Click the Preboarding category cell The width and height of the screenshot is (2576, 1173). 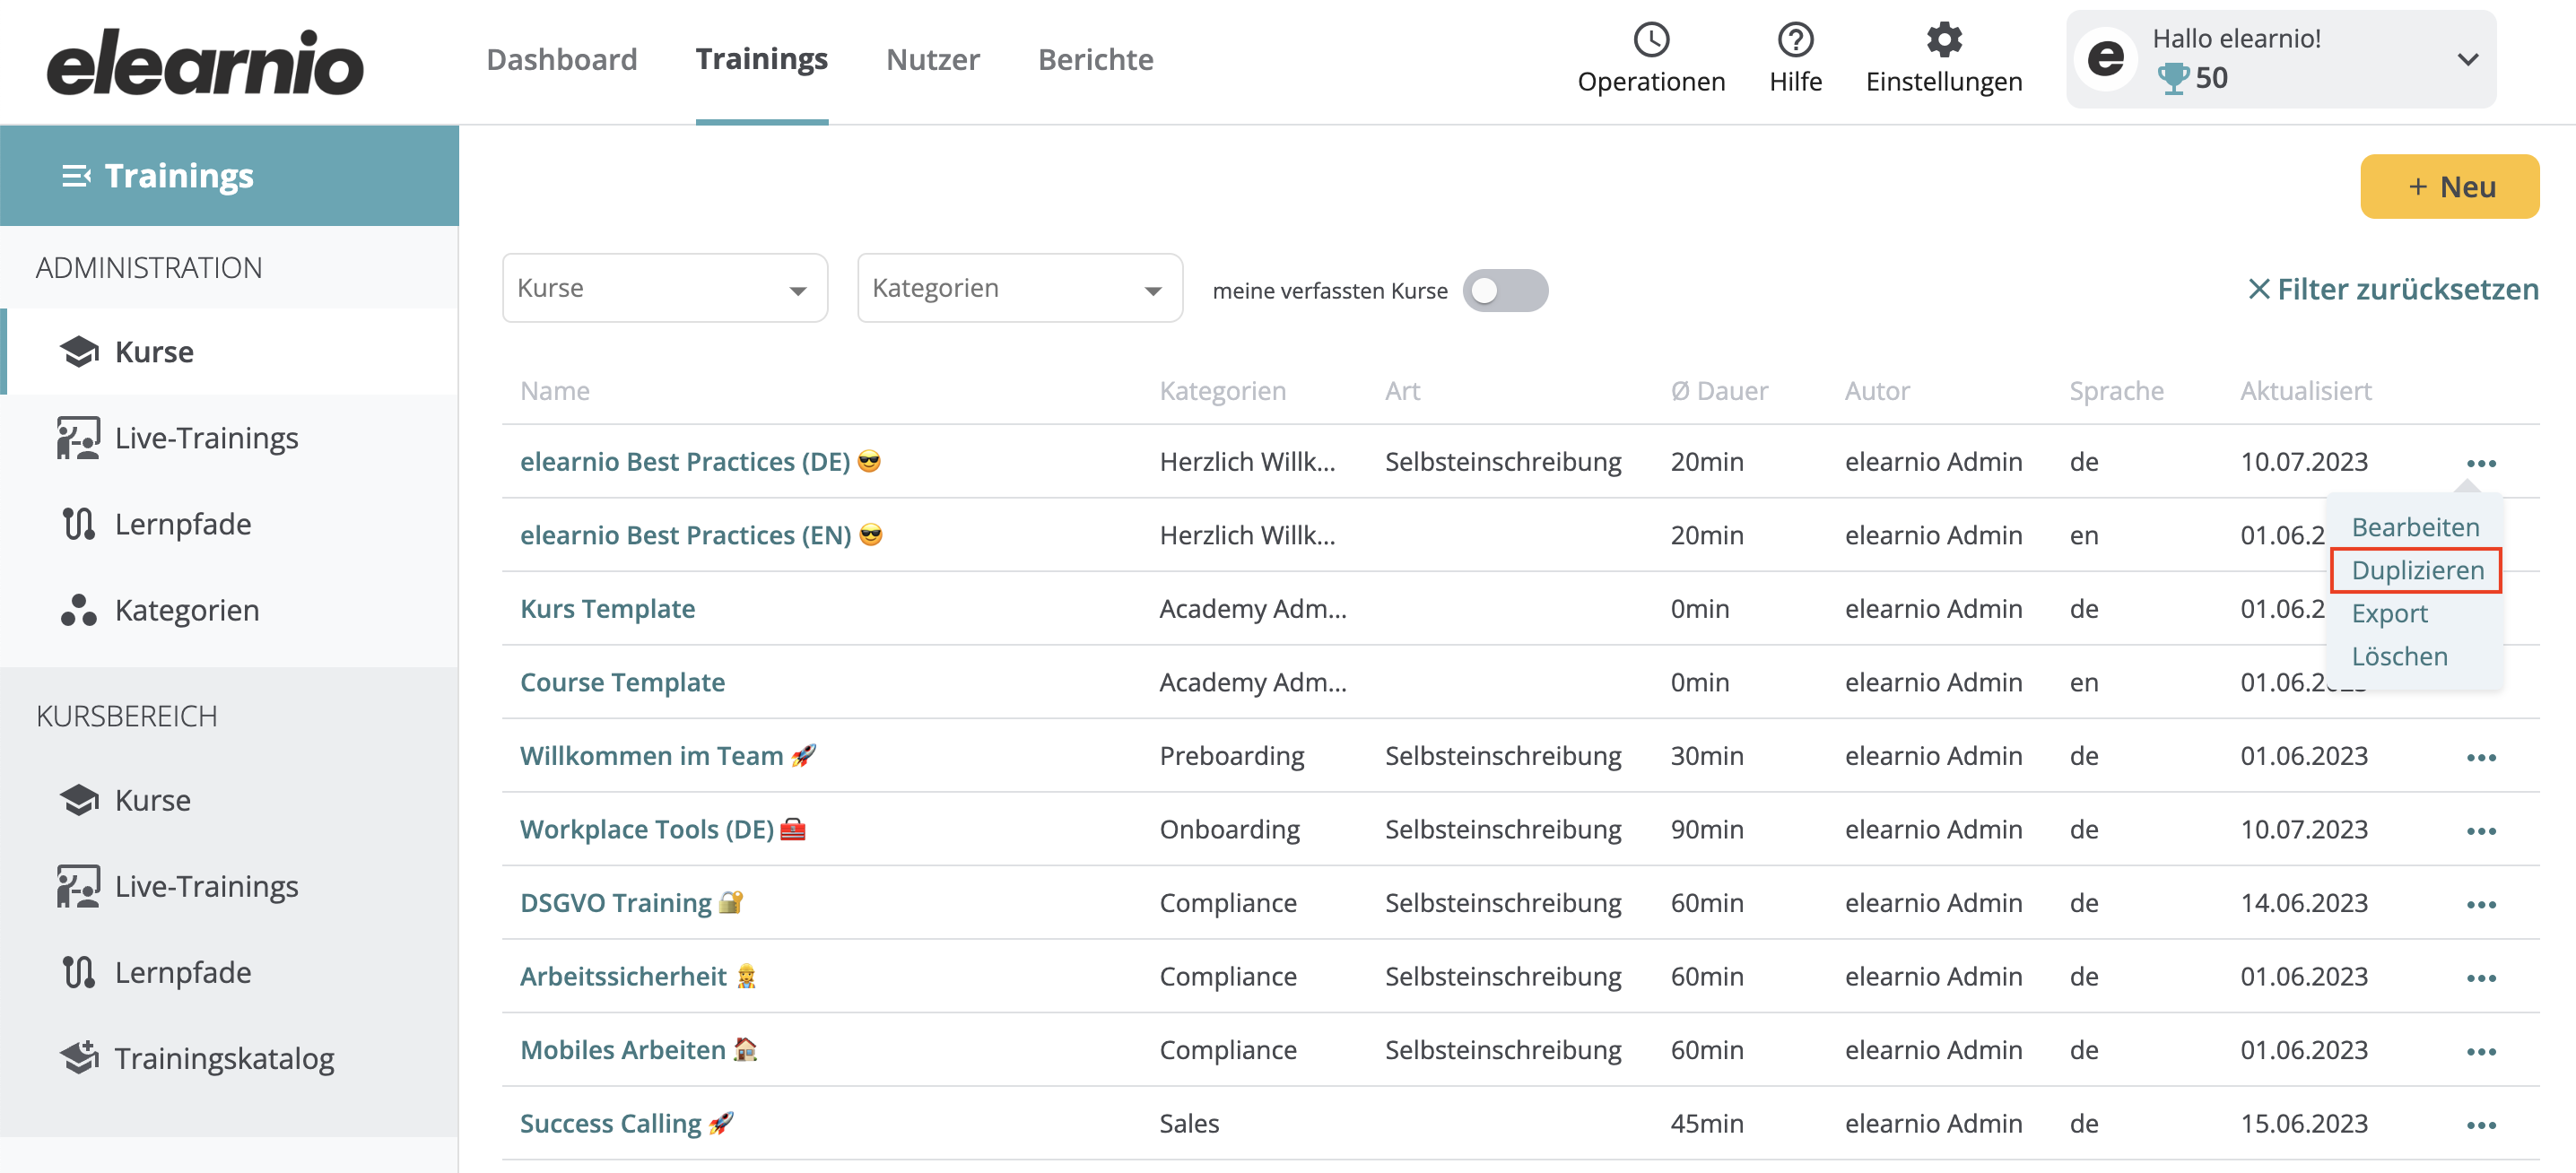[x=1232, y=756]
